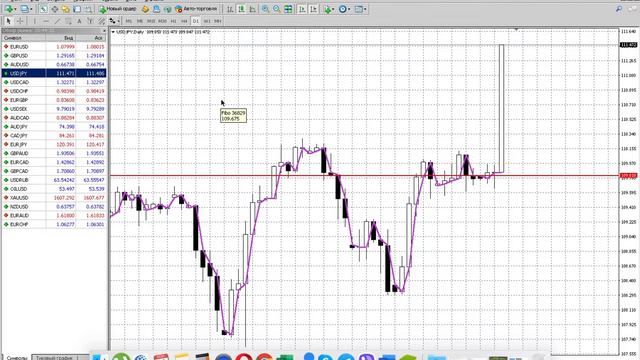Open the Profiles toolbar icon
Viewport: 640px width, 360px height.
coord(24,9)
